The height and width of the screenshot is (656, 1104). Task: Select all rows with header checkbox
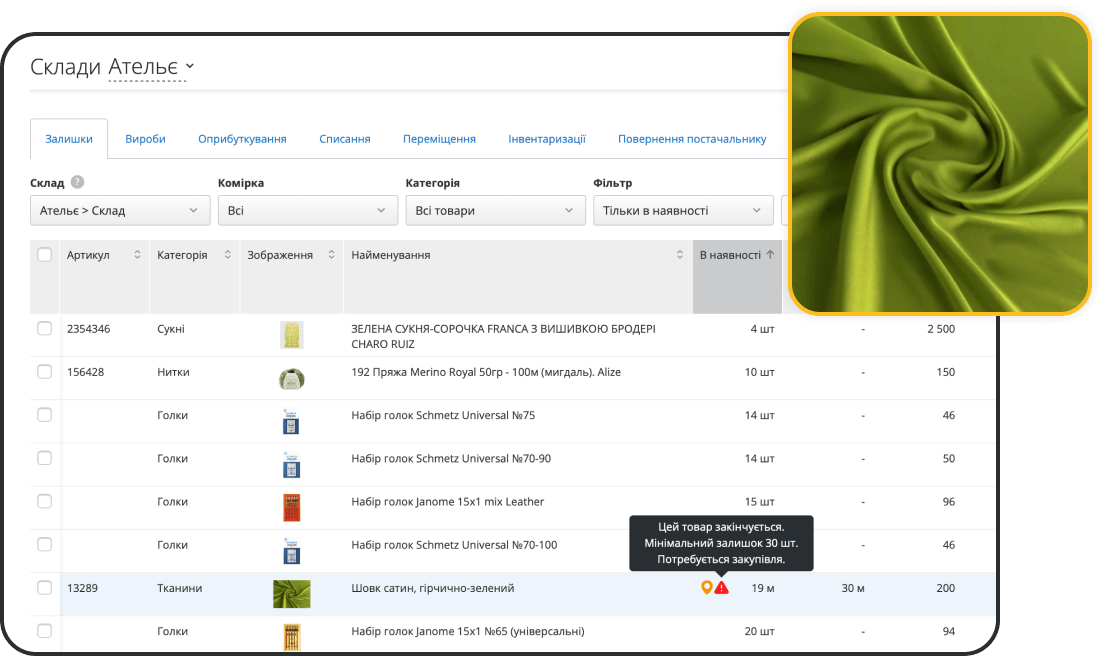click(x=44, y=255)
